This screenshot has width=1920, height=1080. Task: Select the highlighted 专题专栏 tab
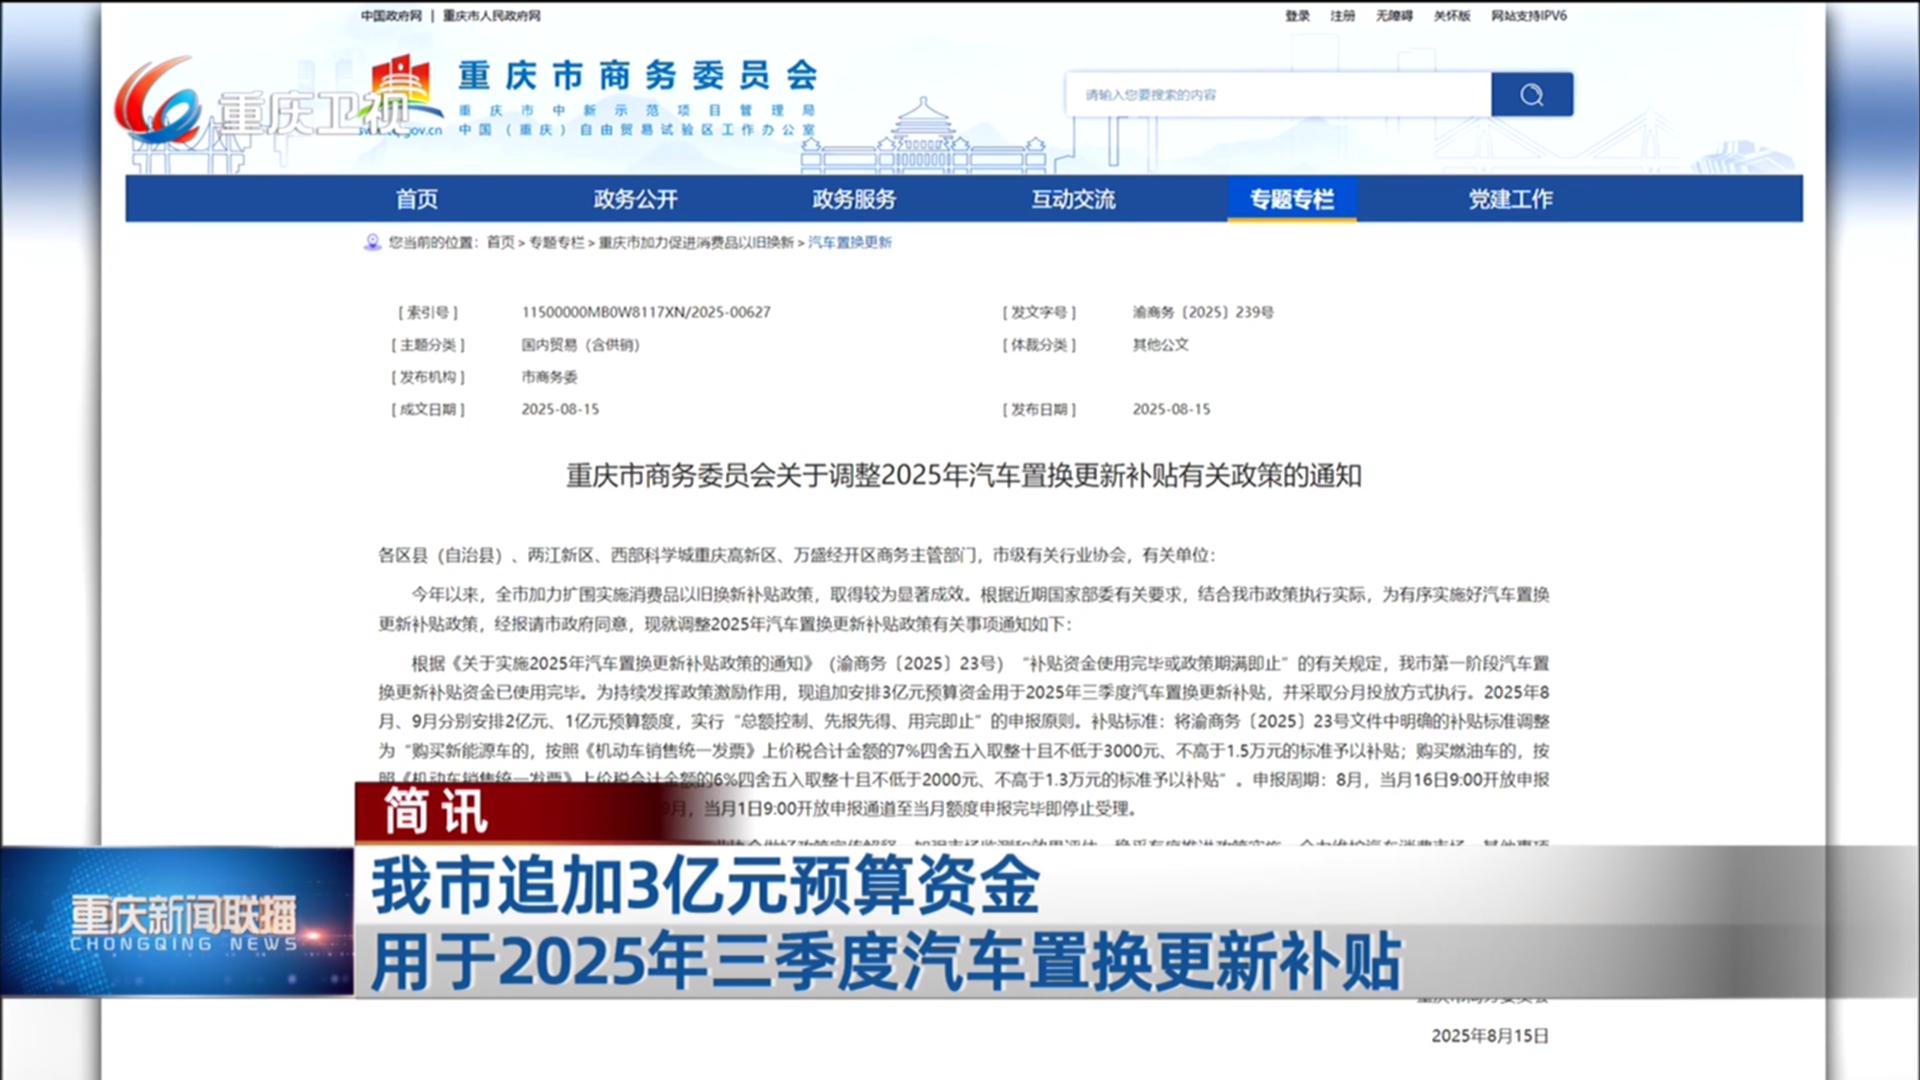1291,199
